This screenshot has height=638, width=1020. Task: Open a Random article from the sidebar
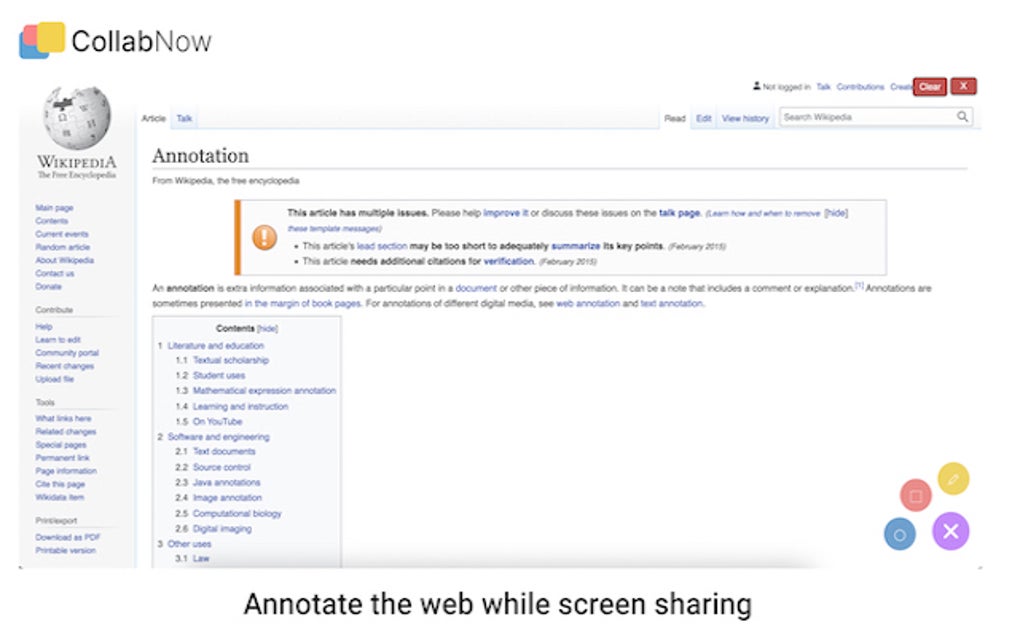pyautogui.click(x=63, y=247)
